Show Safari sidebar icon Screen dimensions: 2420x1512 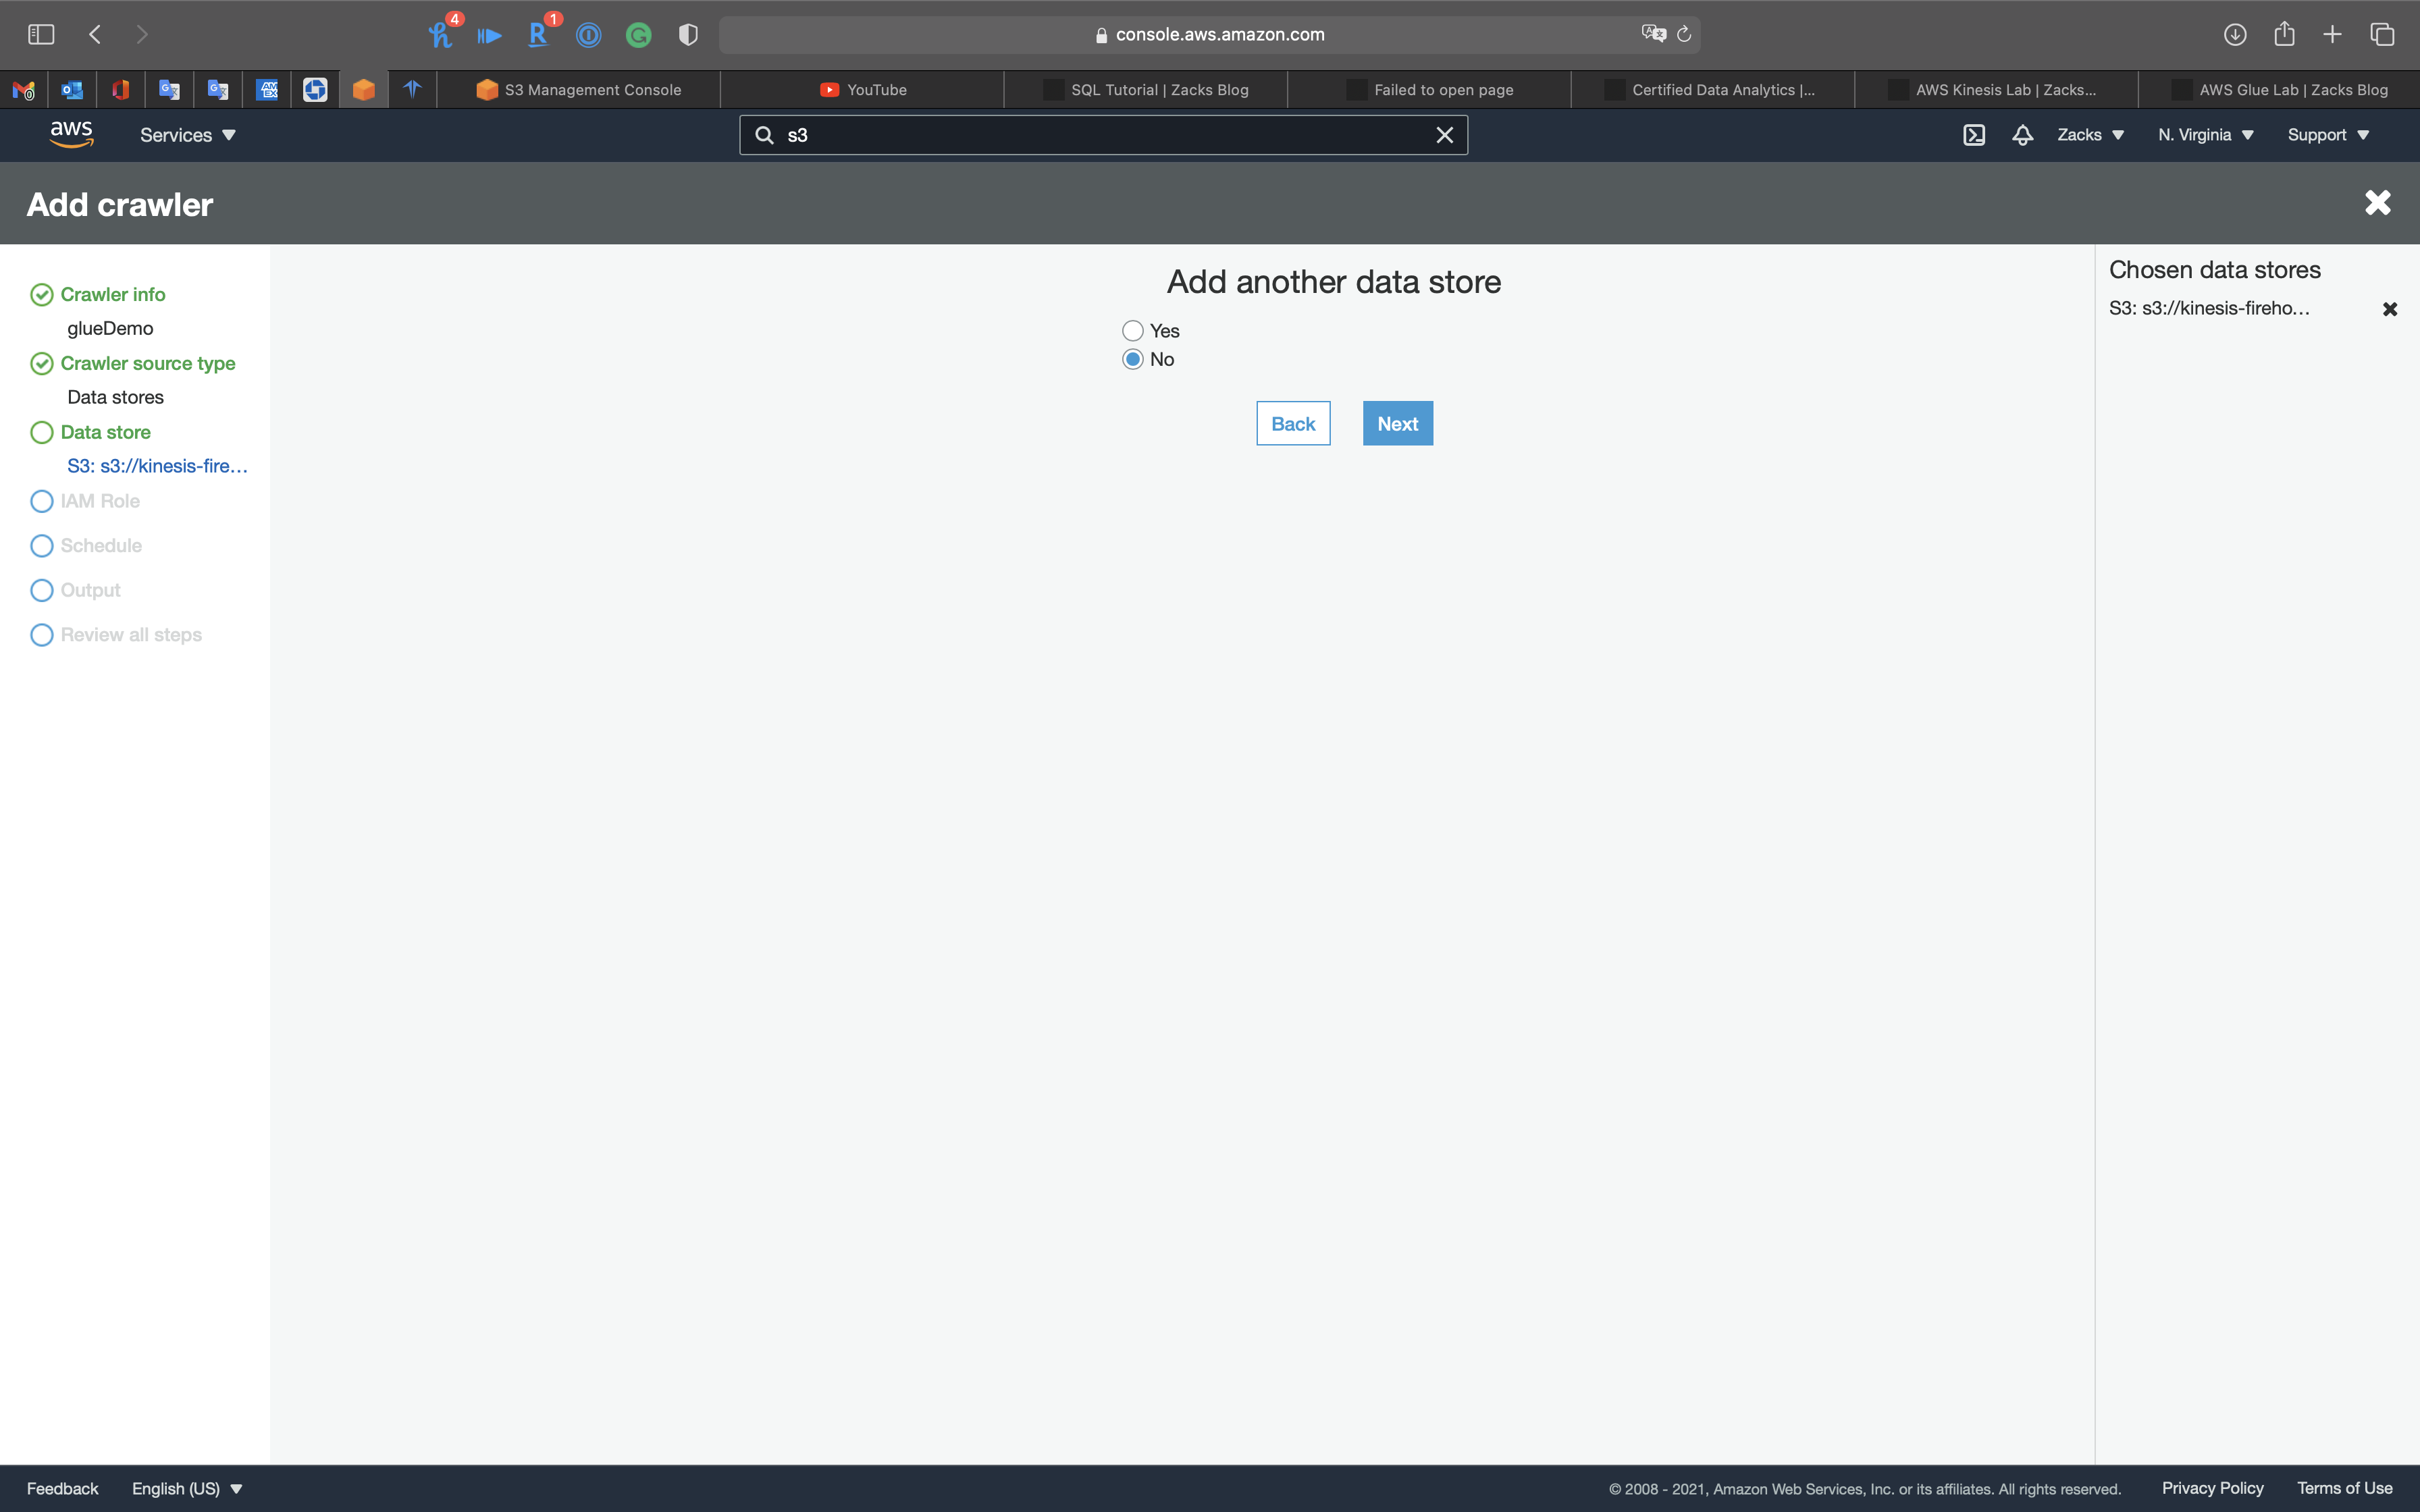coord(41,34)
